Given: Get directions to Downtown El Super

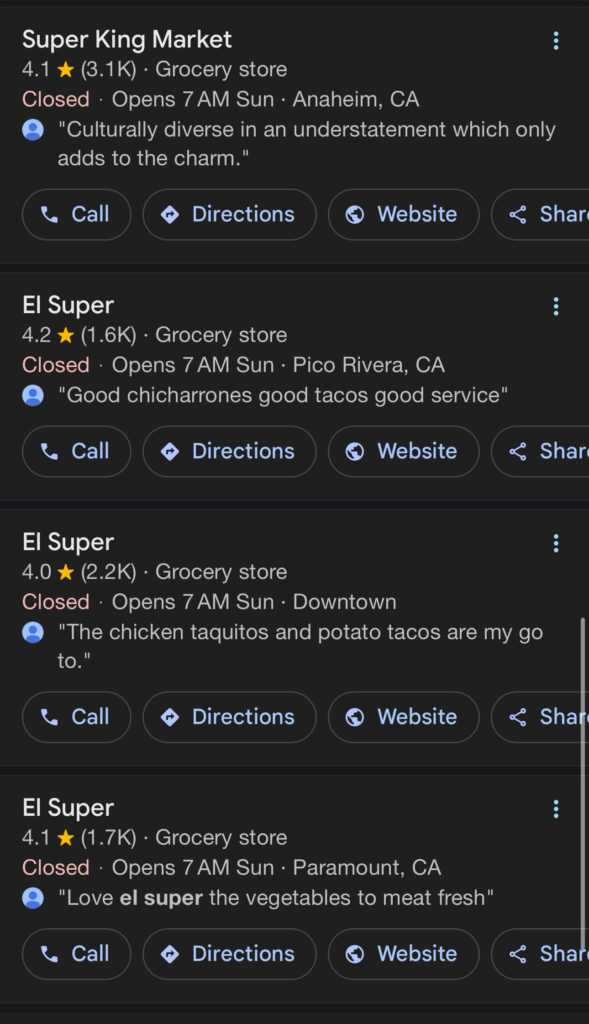Looking at the screenshot, I should 229,717.
